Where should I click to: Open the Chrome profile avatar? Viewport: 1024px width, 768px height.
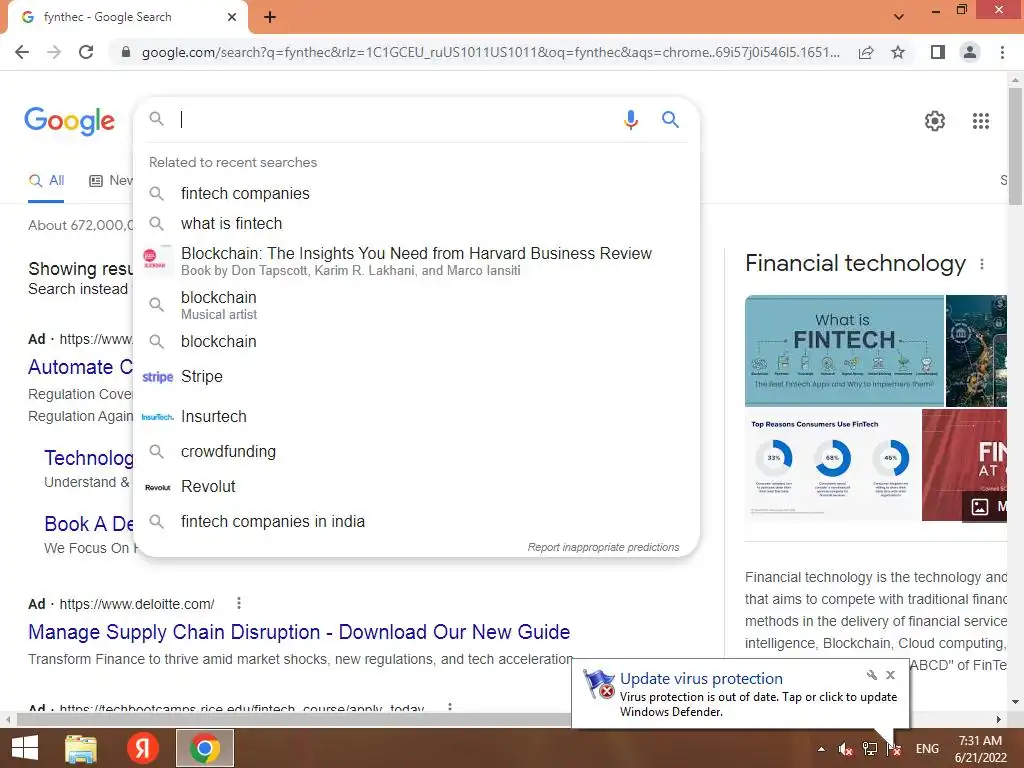pos(970,52)
